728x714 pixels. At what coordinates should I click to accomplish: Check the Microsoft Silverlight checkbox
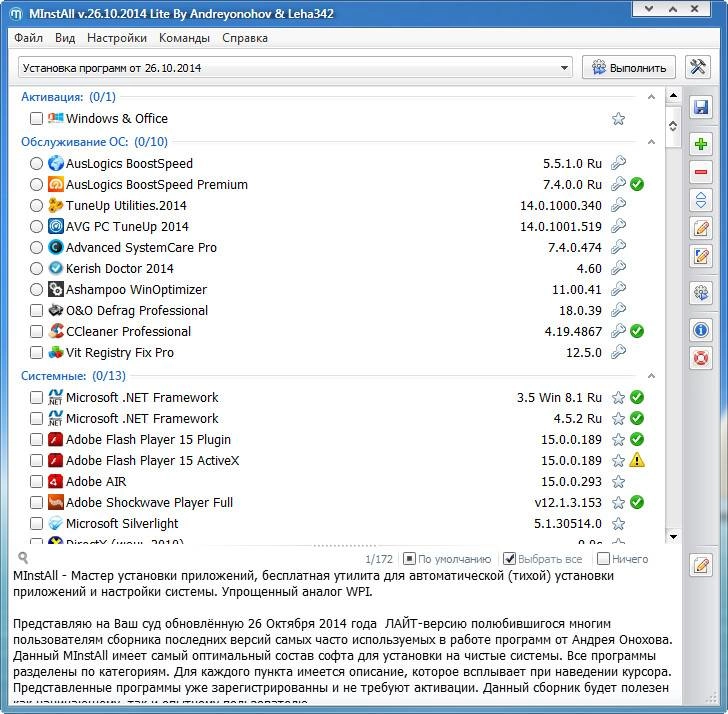[x=36, y=523]
